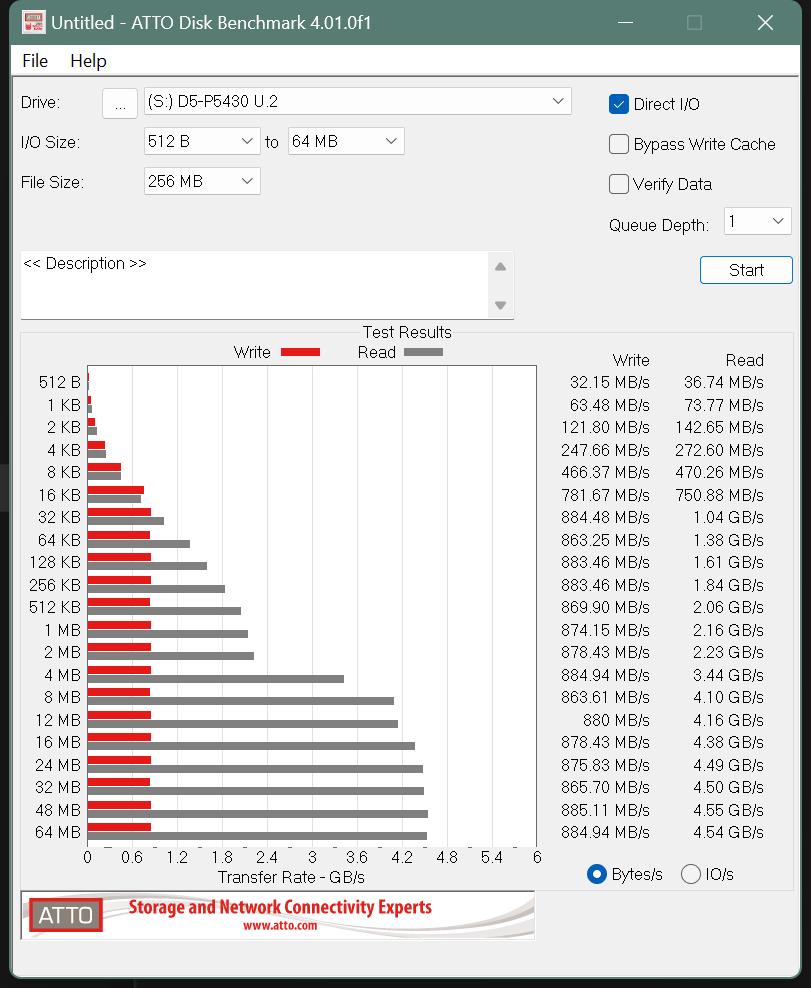Viewport: 811px width, 988px height.
Task: Click the gray Read legend swatch
Action: pyautogui.click(x=423, y=352)
